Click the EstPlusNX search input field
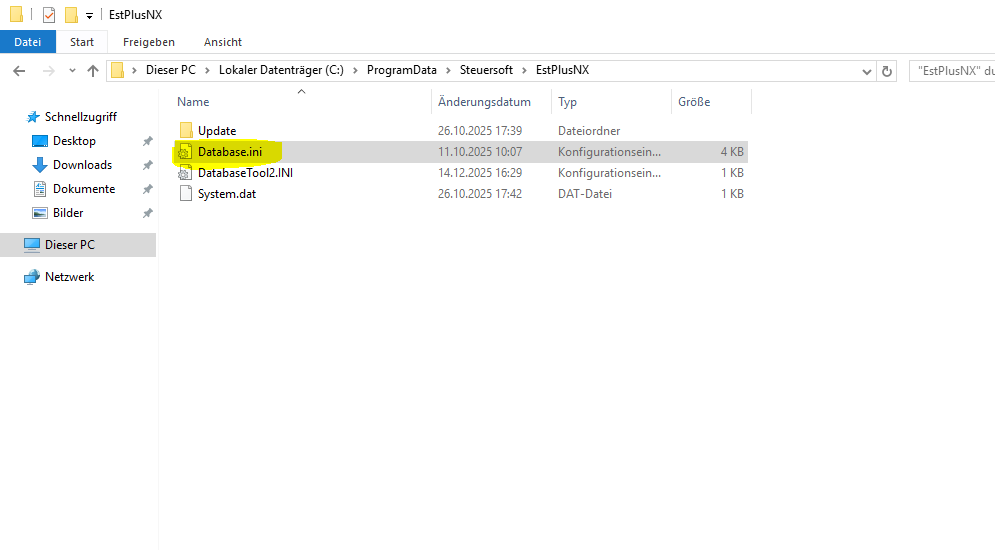 click(x=954, y=71)
